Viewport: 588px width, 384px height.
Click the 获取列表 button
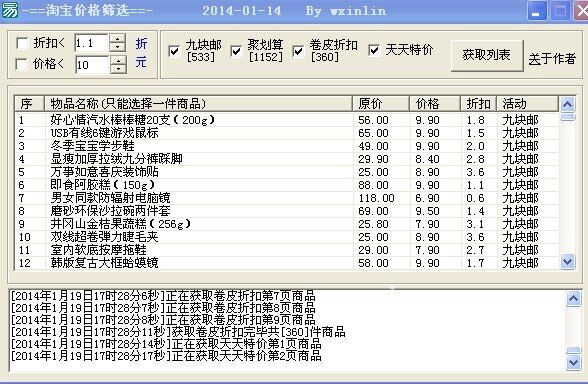[487, 56]
